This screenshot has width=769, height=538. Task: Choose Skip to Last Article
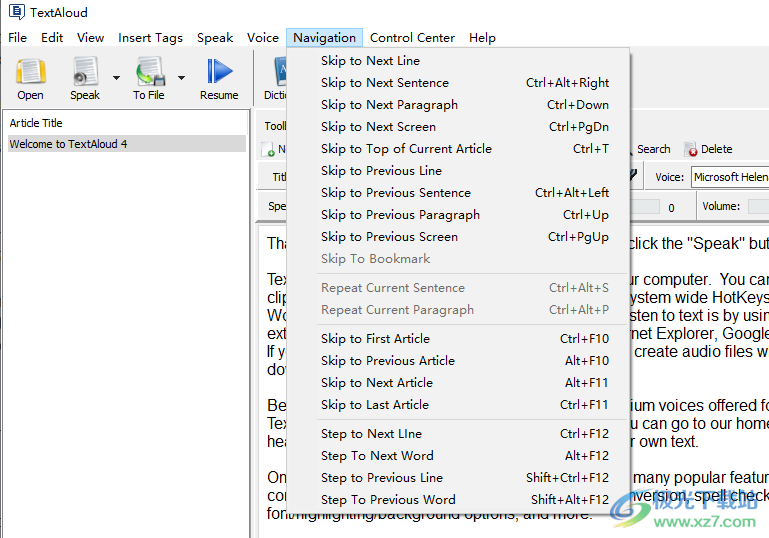click(458, 405)
